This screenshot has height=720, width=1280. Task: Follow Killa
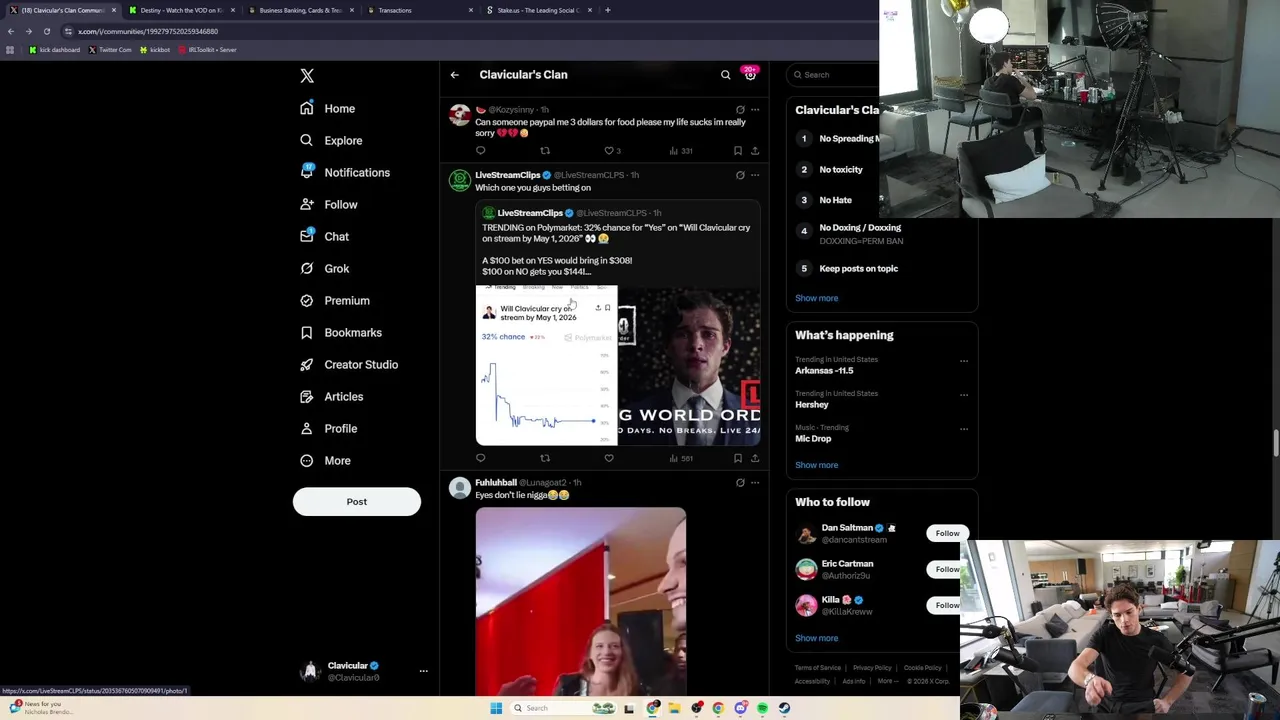point(947,605)
